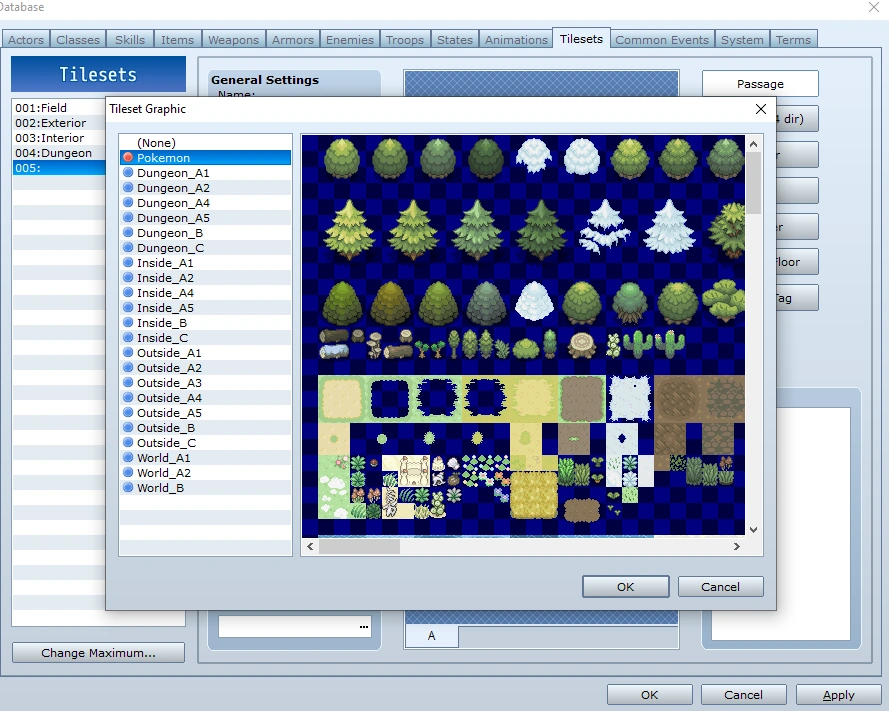The height and width of the screenshot is (711, 889).
Task: Apply changes in the Database window
Action: pos(839,695)
